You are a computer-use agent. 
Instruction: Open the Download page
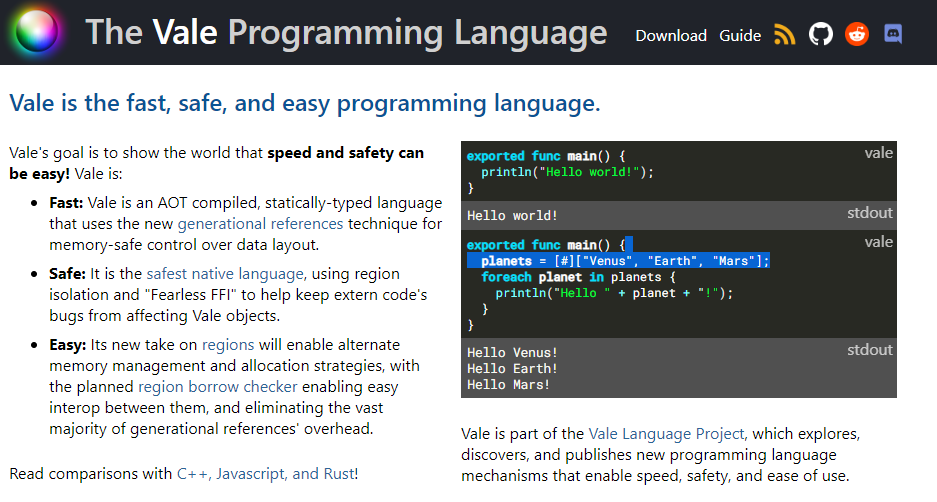point(670,36)
